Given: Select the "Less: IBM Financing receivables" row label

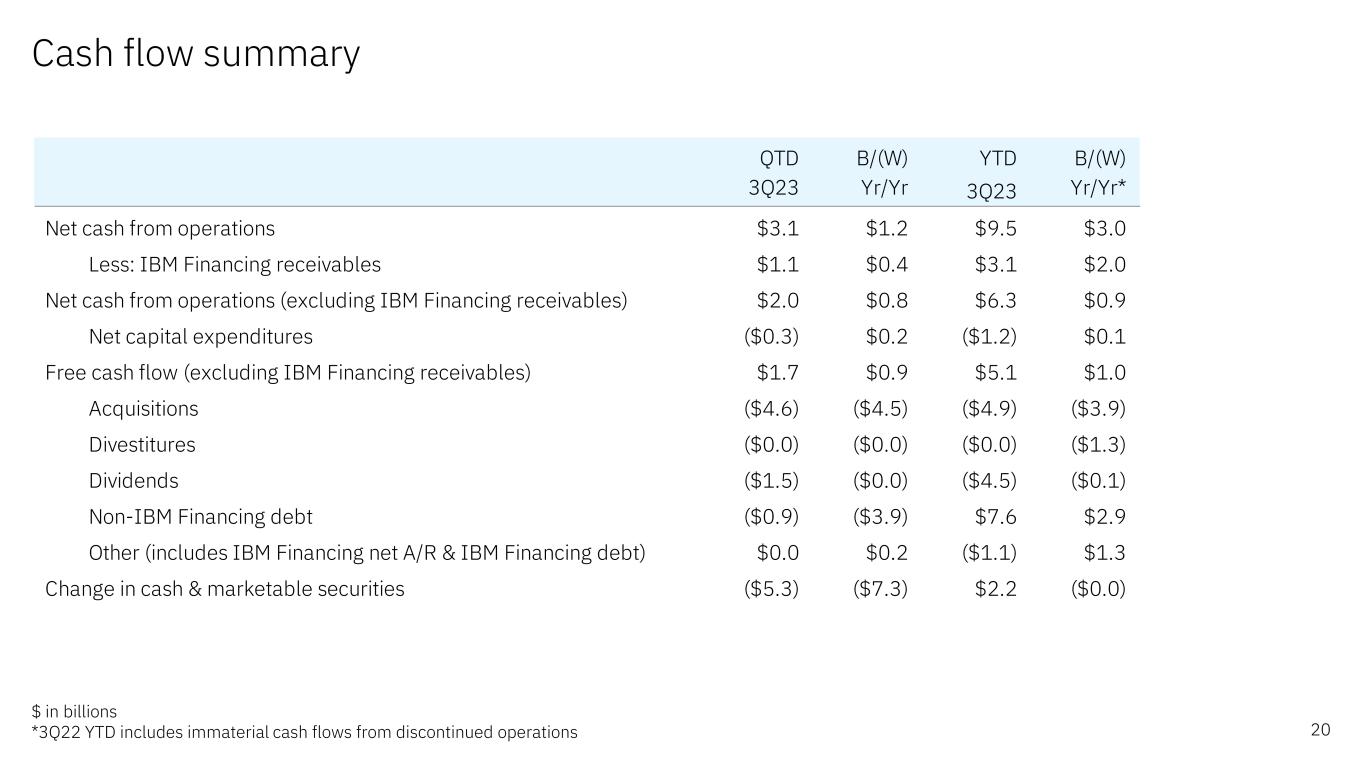Looking at the screenshot, I should (x=234, y=265).
